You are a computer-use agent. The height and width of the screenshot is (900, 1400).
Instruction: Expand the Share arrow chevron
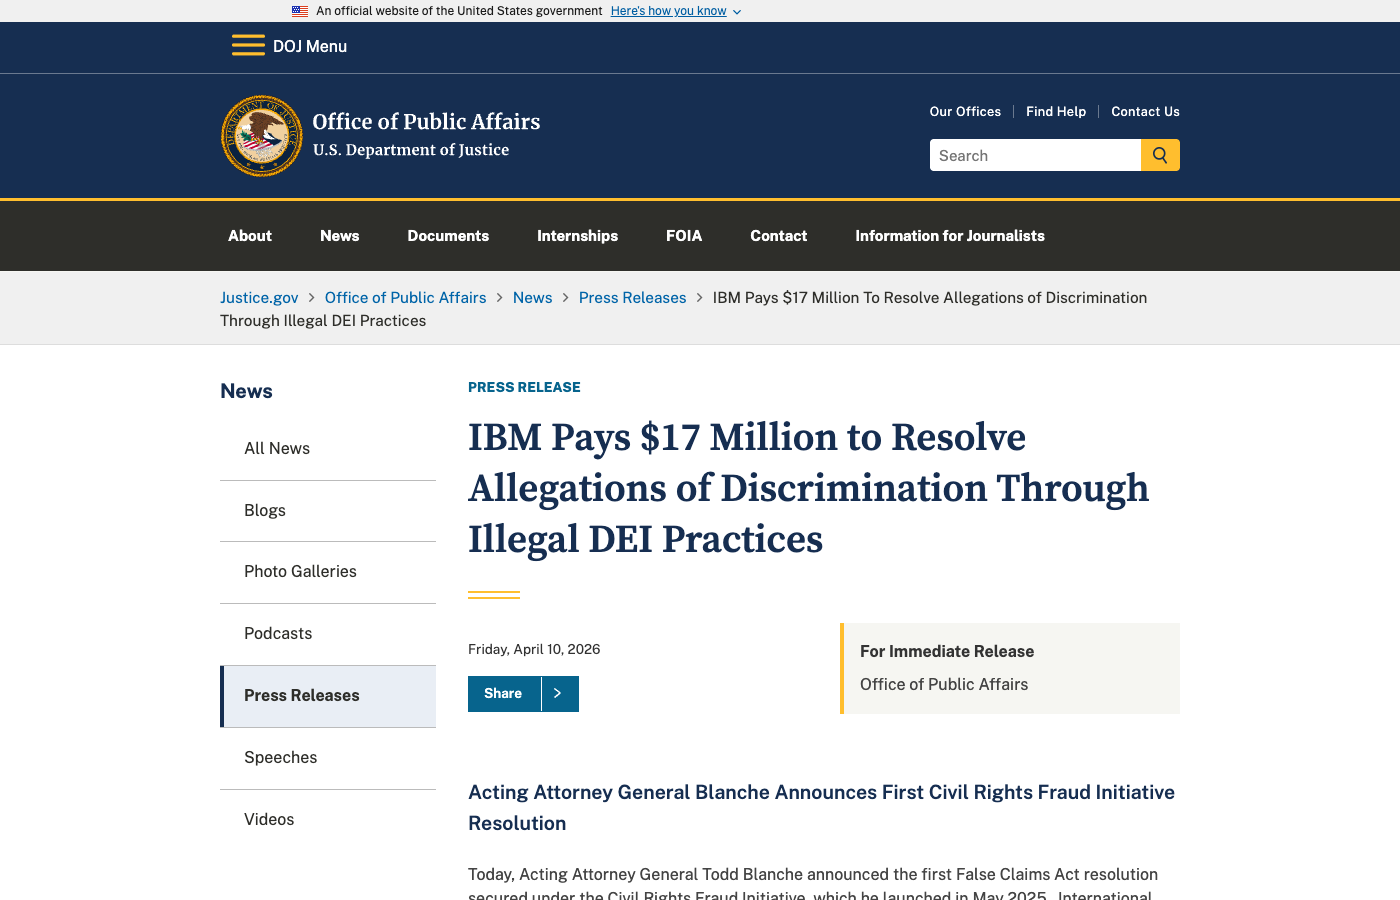pyautogui.click(x=559, y=694)
